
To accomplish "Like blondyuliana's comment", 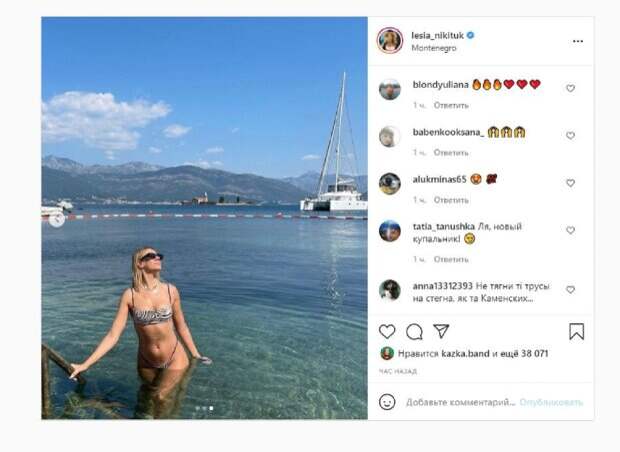I will pyautogui.click(x=570, y=88).
